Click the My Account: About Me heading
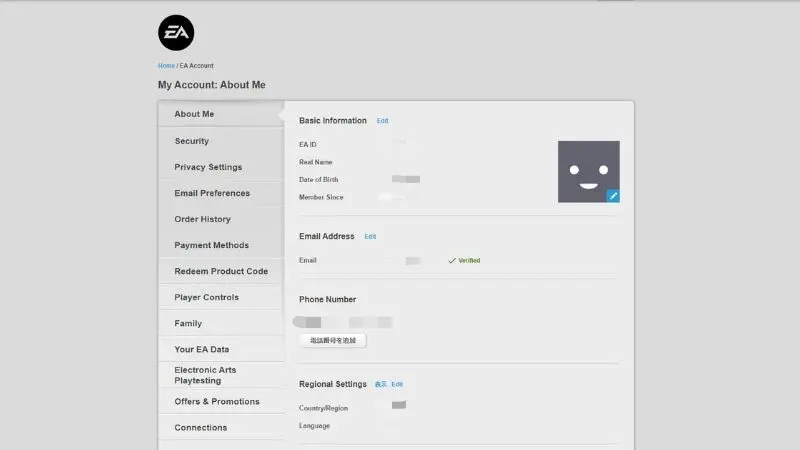The width and height of the screenshot is (800, 450). 212,85
